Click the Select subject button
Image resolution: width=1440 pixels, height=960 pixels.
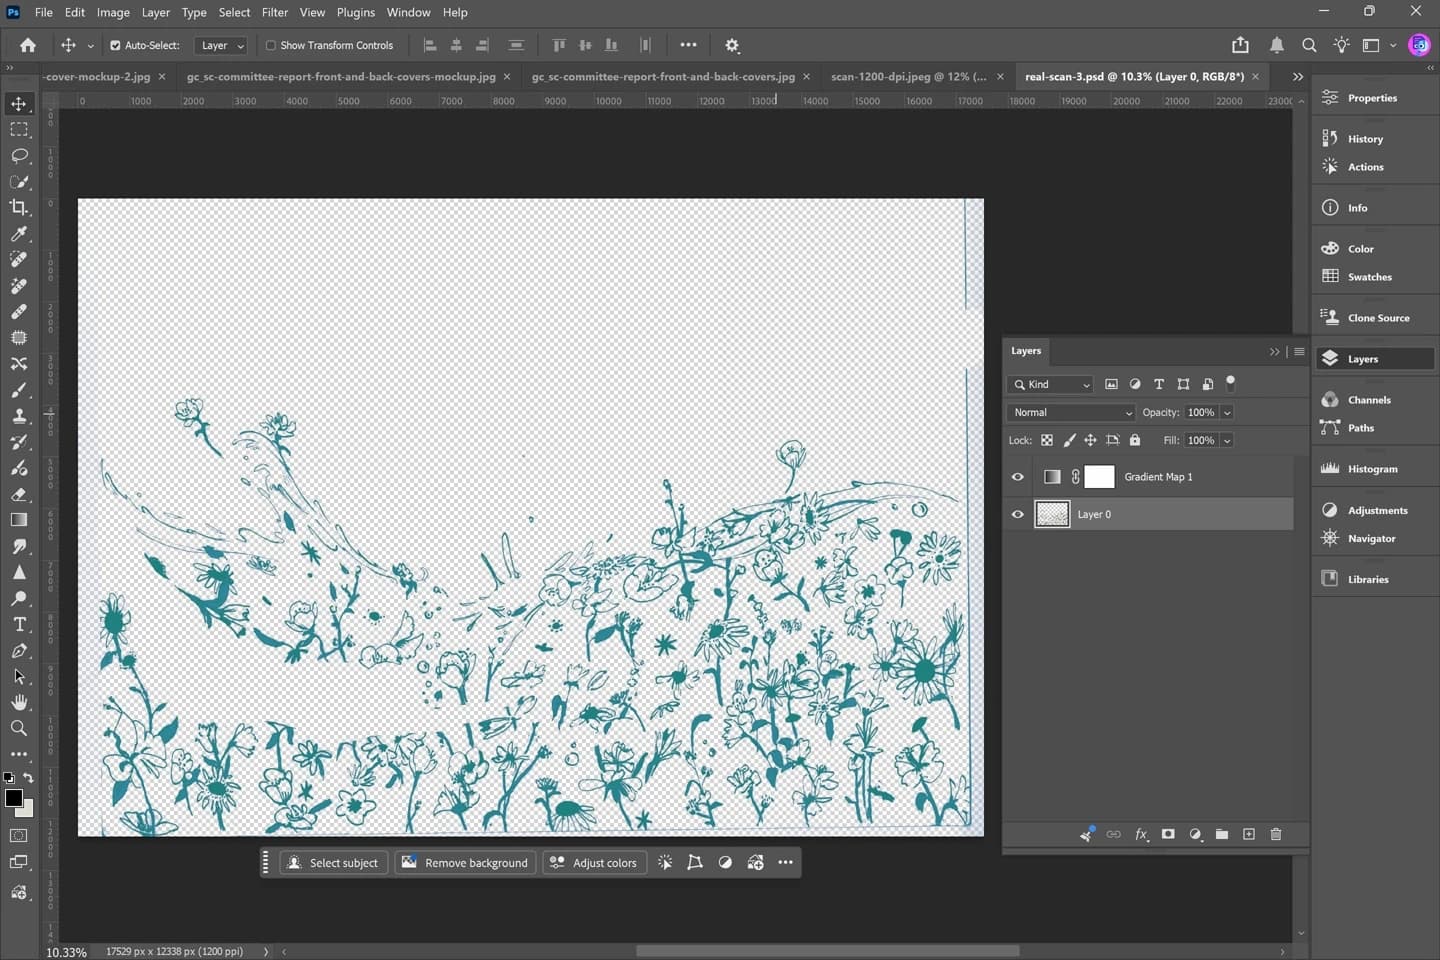tap(333, 863)
